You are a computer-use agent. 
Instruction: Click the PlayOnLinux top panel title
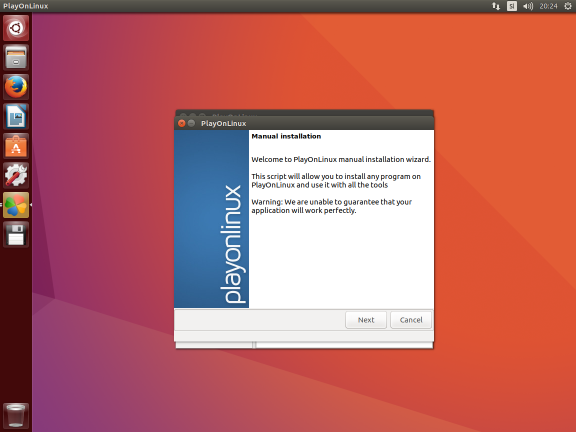(26, 6)
